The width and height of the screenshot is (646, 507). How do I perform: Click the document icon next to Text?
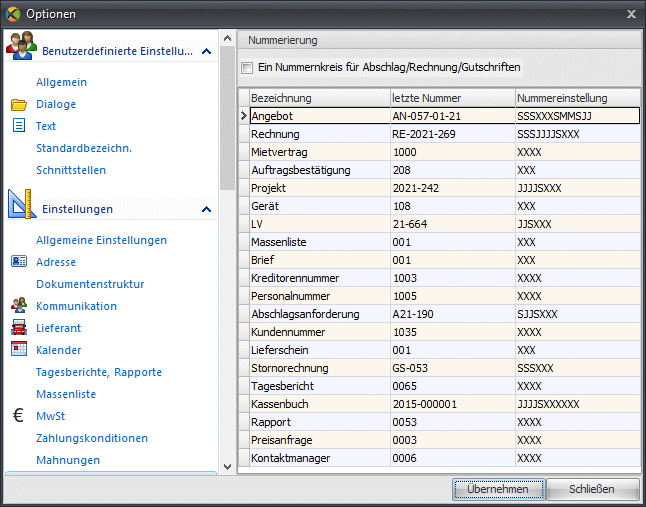click(19, 125)
